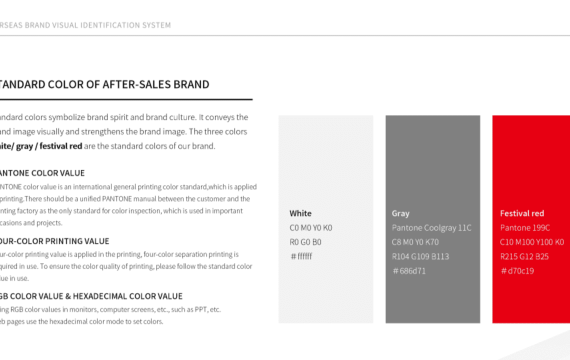Click the gray color swatch panel

tap(433, 219)
